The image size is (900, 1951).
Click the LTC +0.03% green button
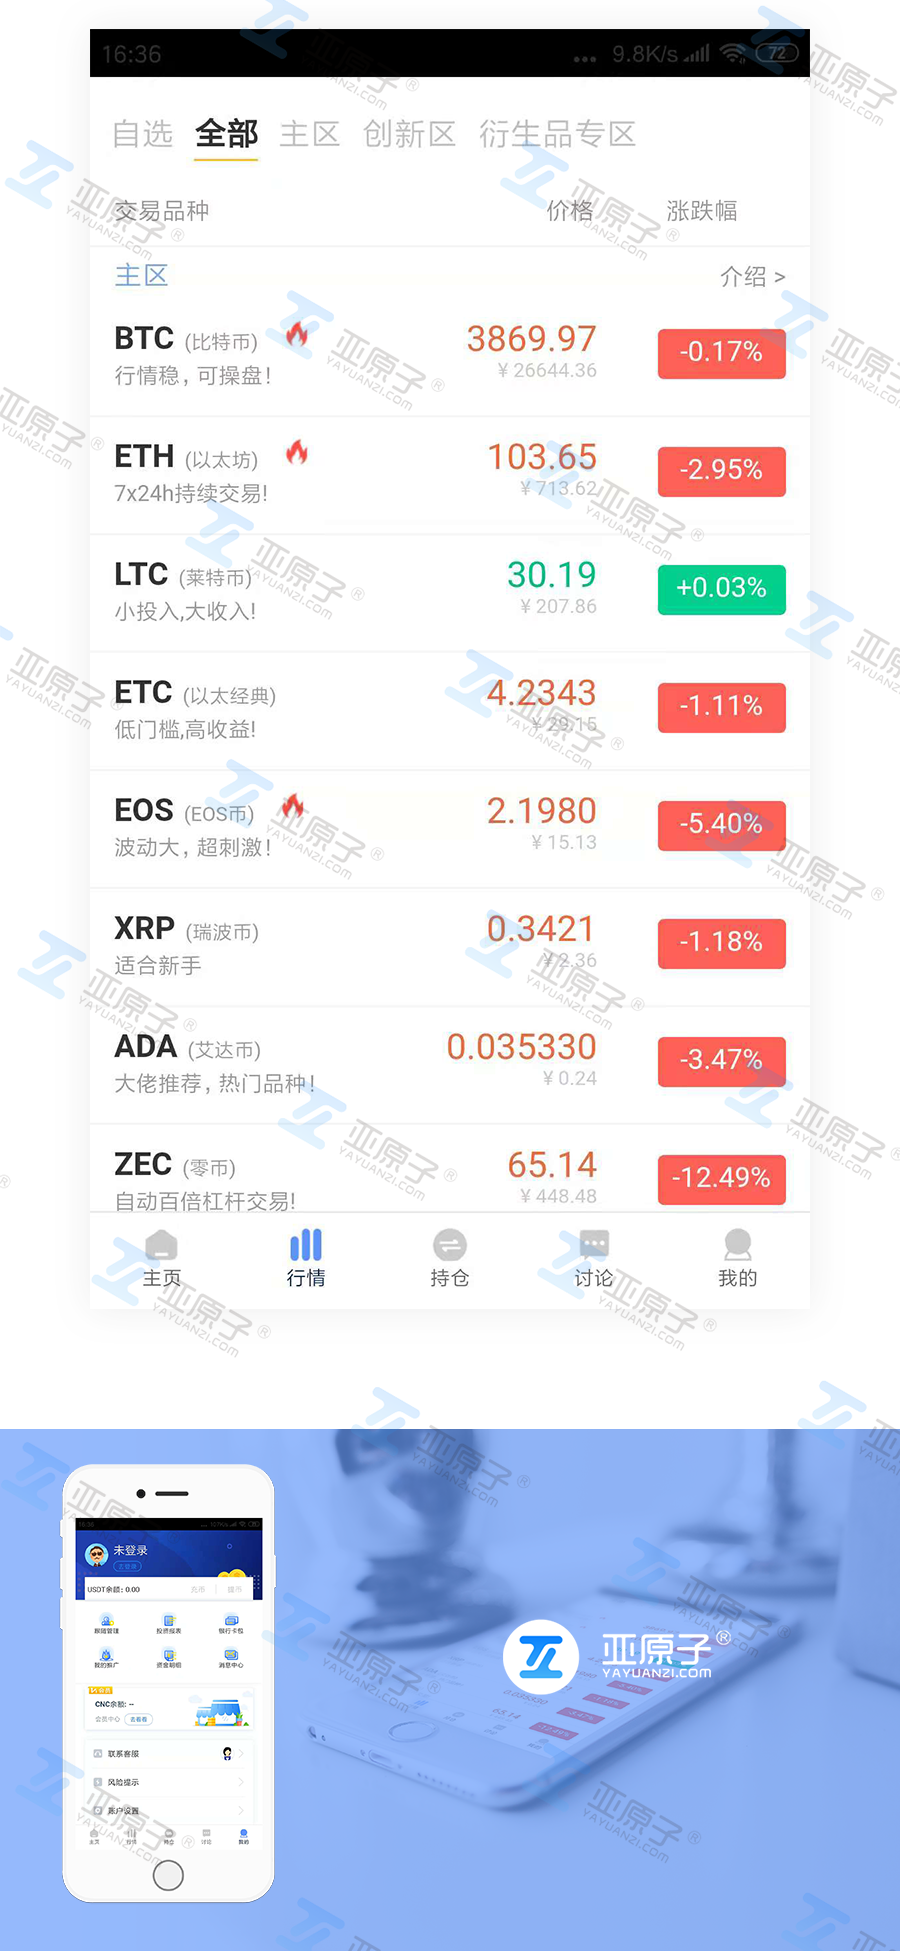pos(721,589)
